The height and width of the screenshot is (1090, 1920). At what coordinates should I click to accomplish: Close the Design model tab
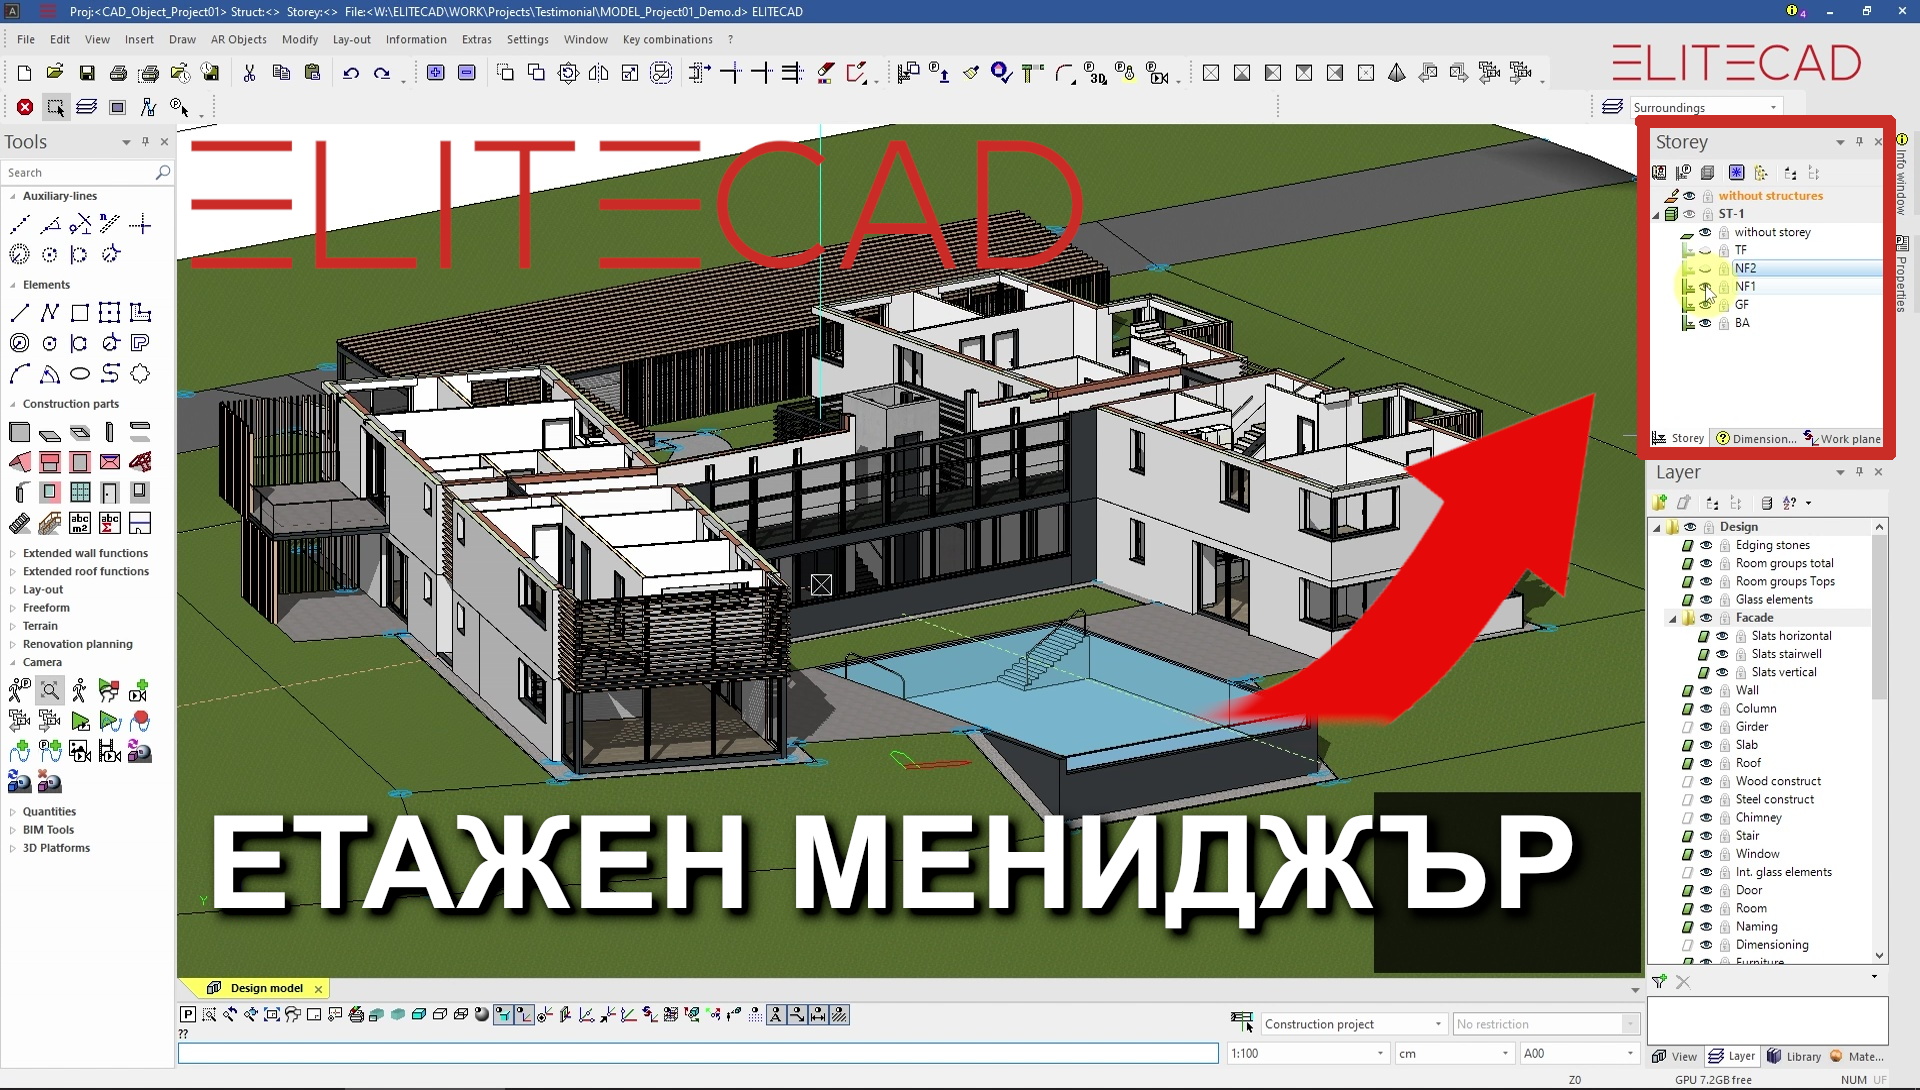(x=319, y=988)
